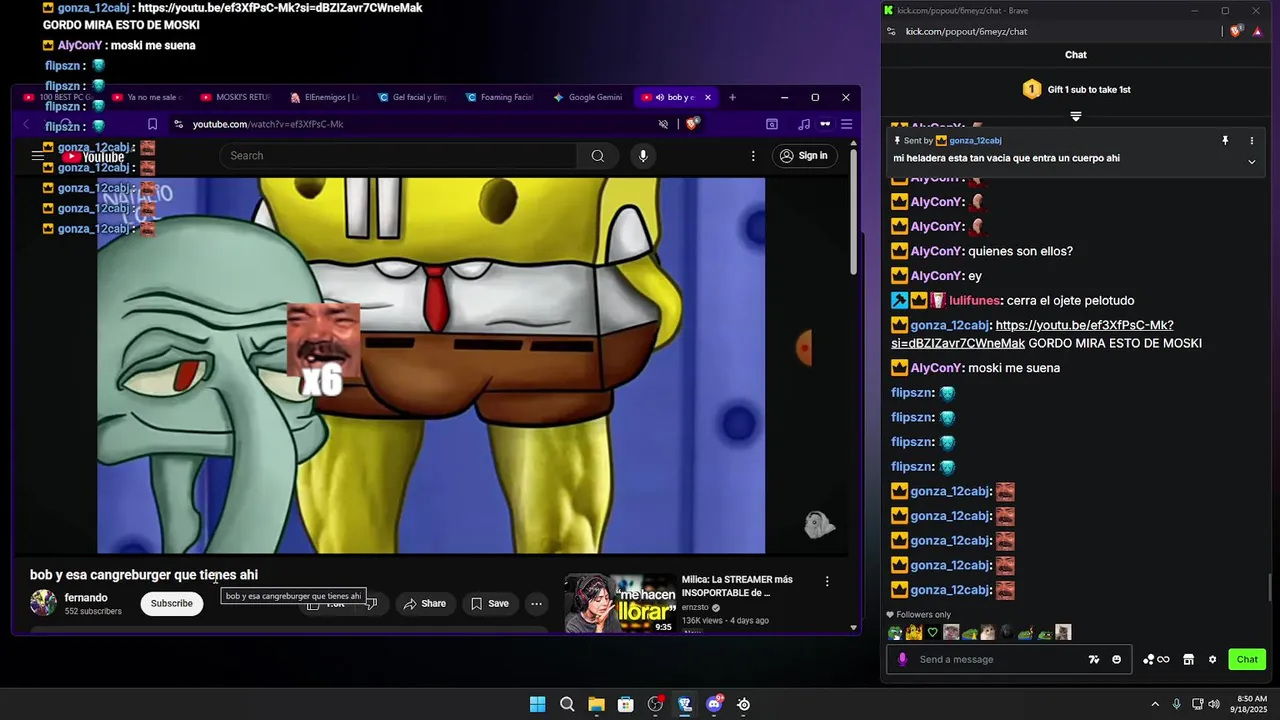Open the Brave main hamburger menu
The height and width of the screenshot is (720, 1280).
[846, 124]
